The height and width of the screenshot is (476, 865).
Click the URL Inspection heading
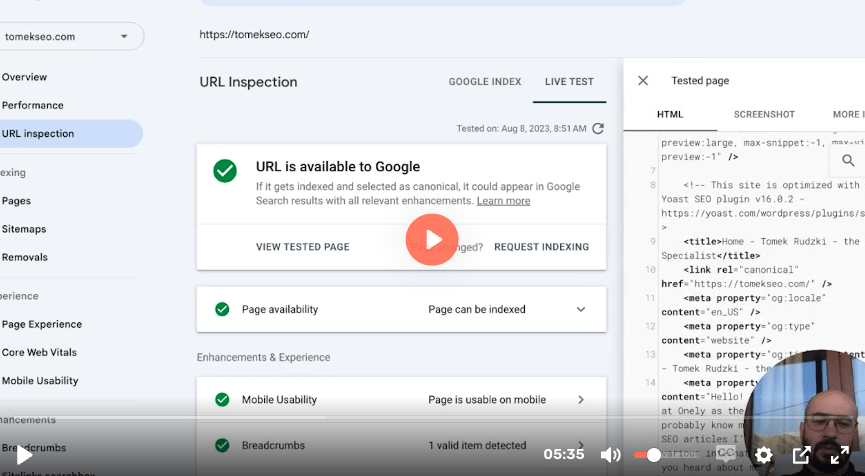[248, 82]
